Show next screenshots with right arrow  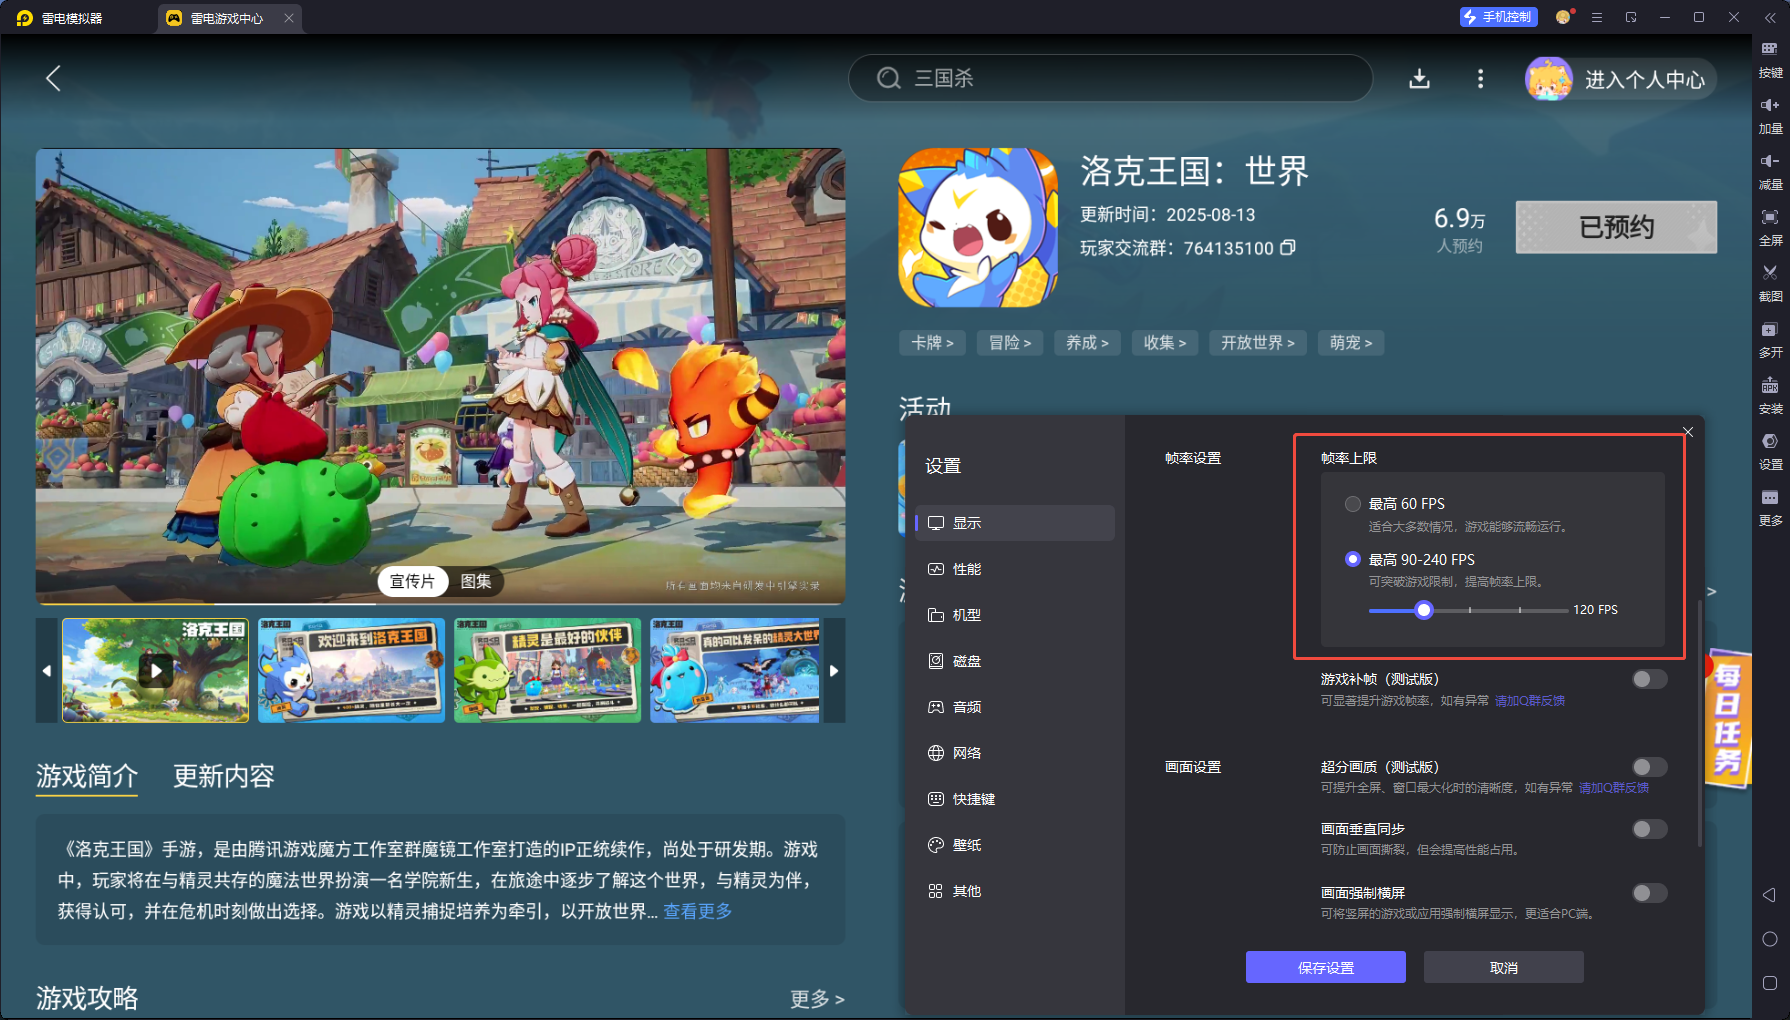833,670
